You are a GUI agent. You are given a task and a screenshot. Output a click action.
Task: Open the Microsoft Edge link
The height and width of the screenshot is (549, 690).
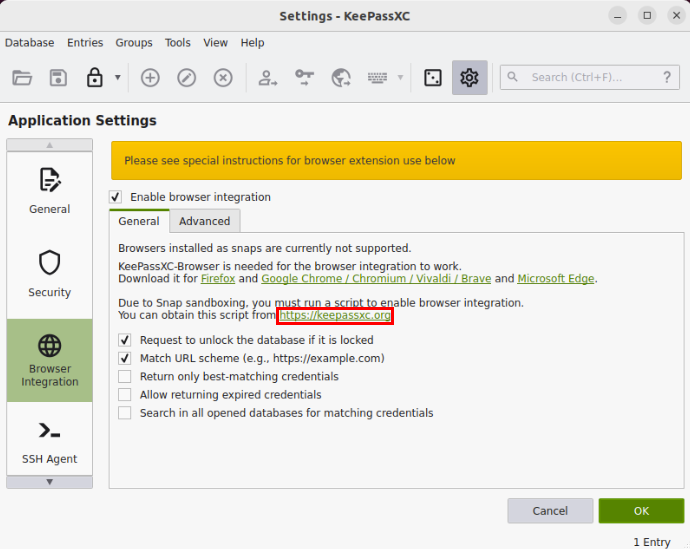coord(556,278)
